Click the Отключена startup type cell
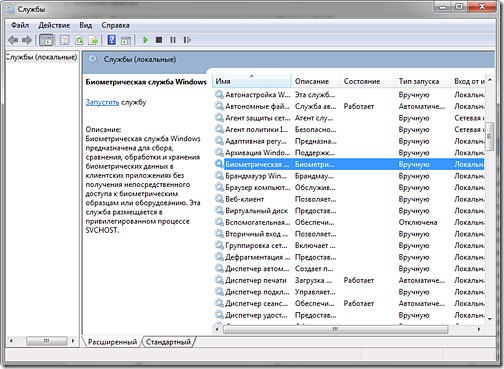 coord(418,222)
